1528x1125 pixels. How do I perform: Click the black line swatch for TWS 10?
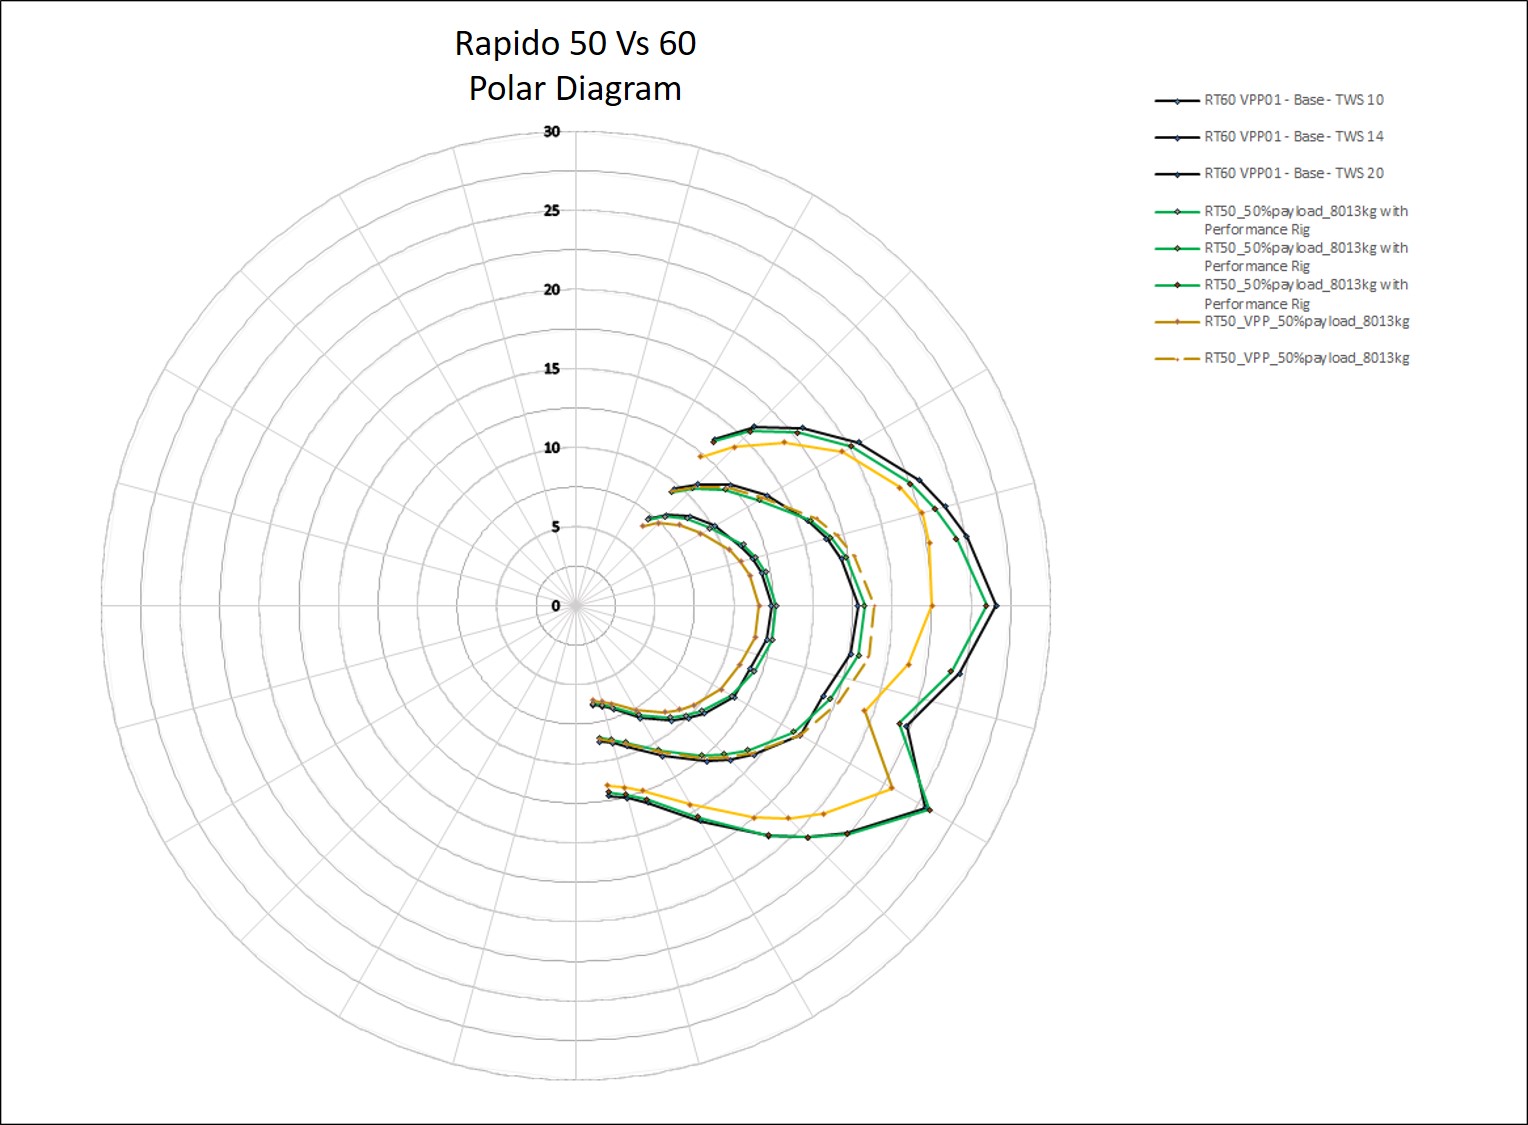[1177, 100]
